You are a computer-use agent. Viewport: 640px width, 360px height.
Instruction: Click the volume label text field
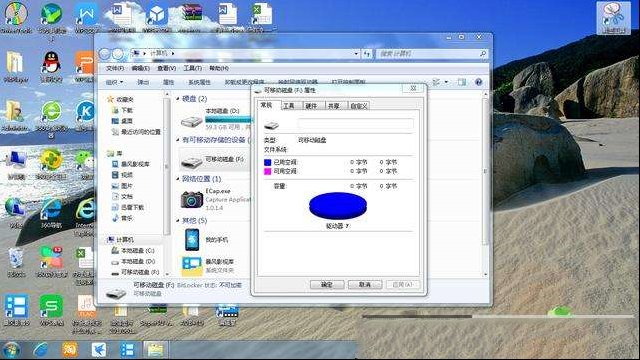pyautogui.click(x=356, y=124)
